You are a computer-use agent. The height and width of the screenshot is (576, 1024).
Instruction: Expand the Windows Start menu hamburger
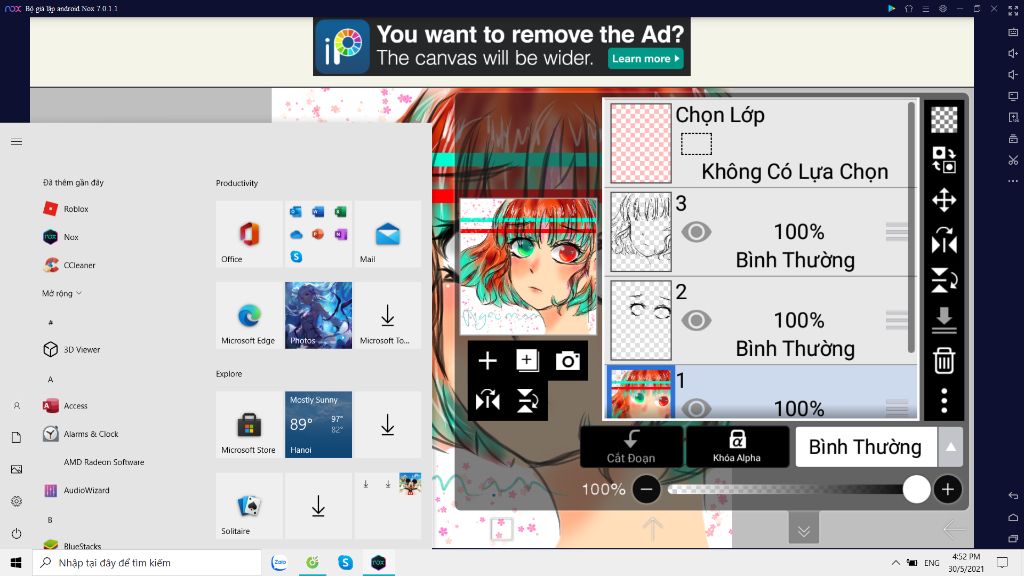click(x=16, y=142)
